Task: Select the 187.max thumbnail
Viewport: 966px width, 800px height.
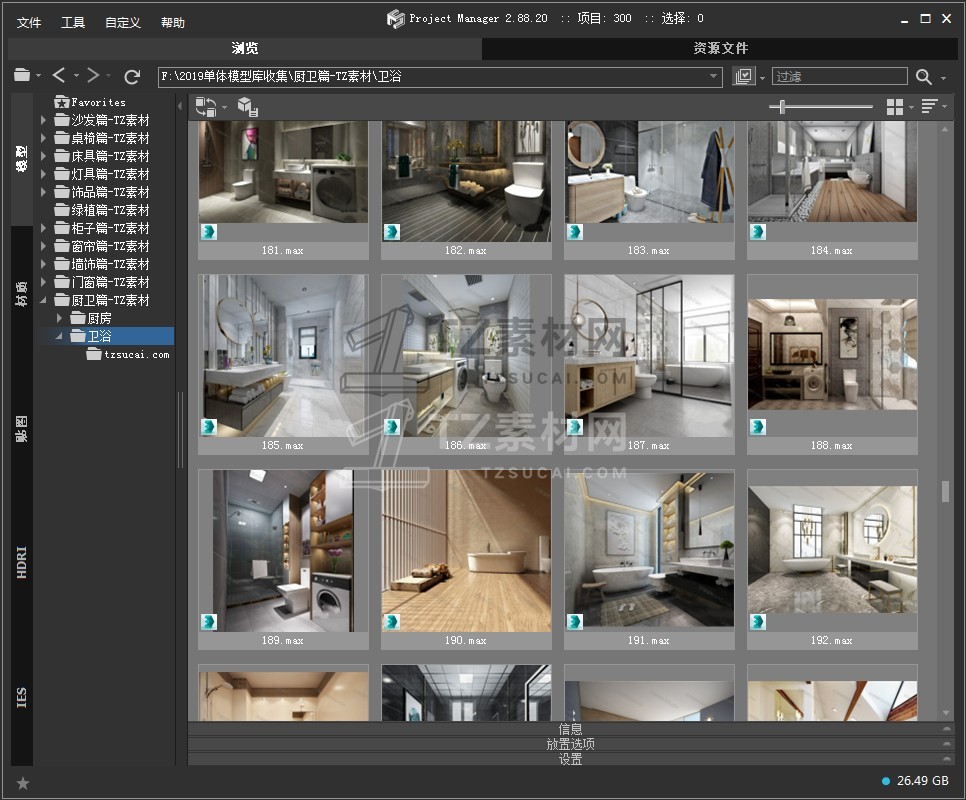Action: click(x=649, y=356)
